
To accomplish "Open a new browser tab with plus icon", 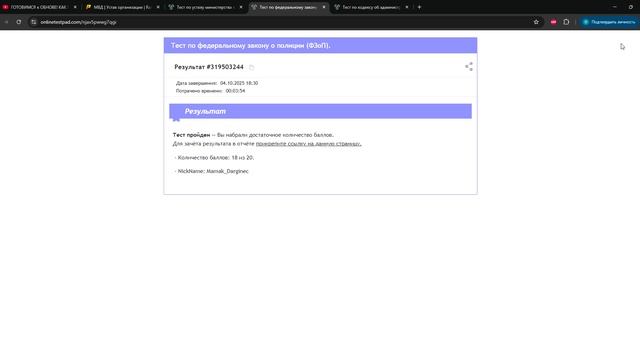I will click(x=419, y=7).
